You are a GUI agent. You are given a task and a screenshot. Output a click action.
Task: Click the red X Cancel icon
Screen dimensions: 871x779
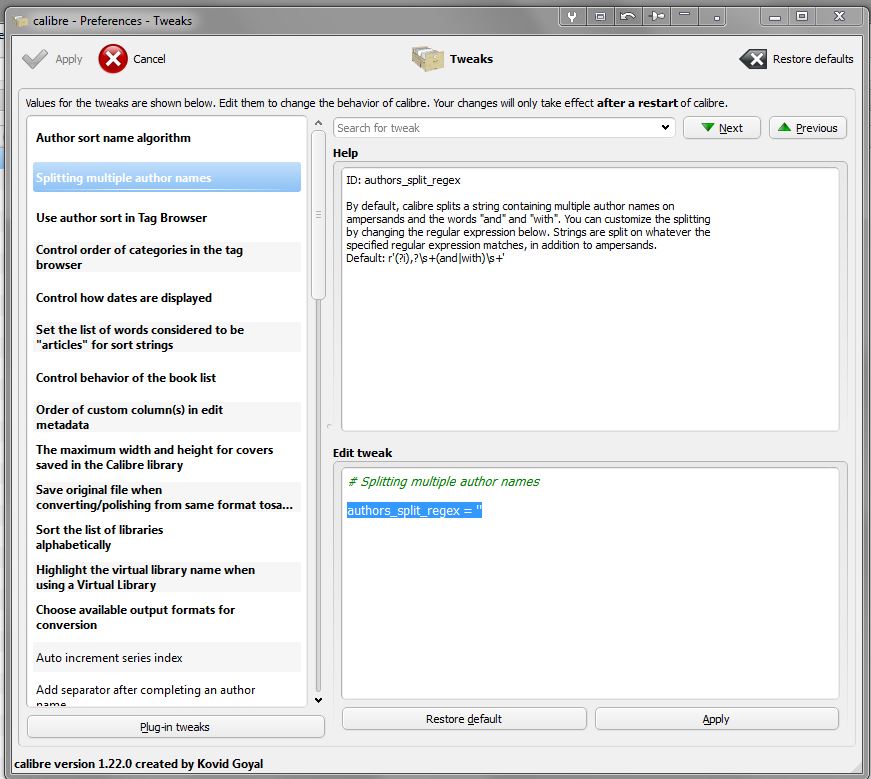point(113,59)
